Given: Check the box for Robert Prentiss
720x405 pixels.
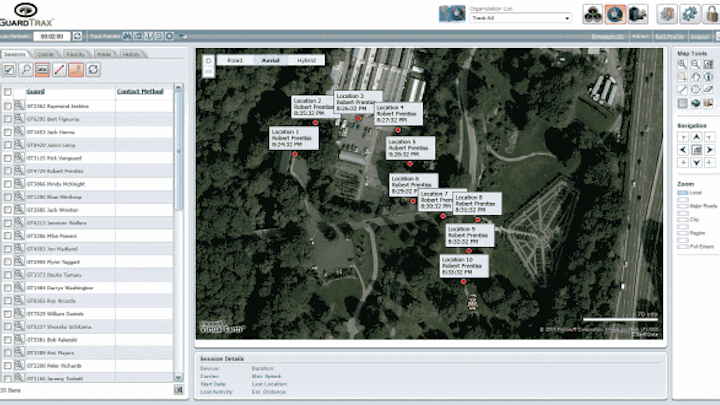Looking at the screenshot, I should (x=7, y=171).
